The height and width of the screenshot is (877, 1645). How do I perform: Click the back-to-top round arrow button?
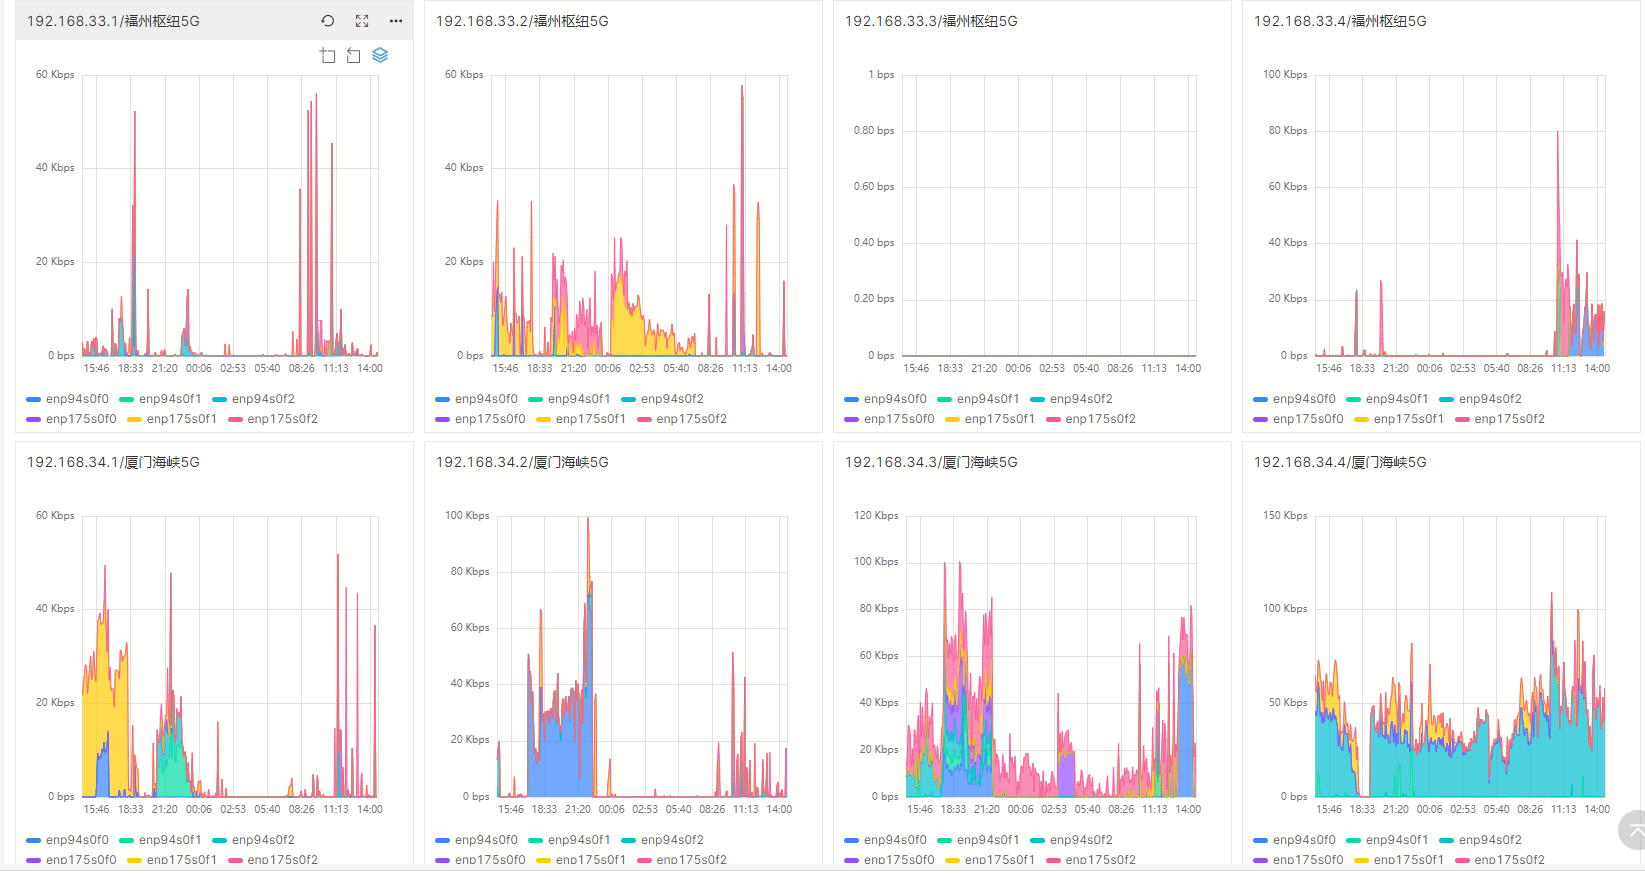[x=1634, y=830]
